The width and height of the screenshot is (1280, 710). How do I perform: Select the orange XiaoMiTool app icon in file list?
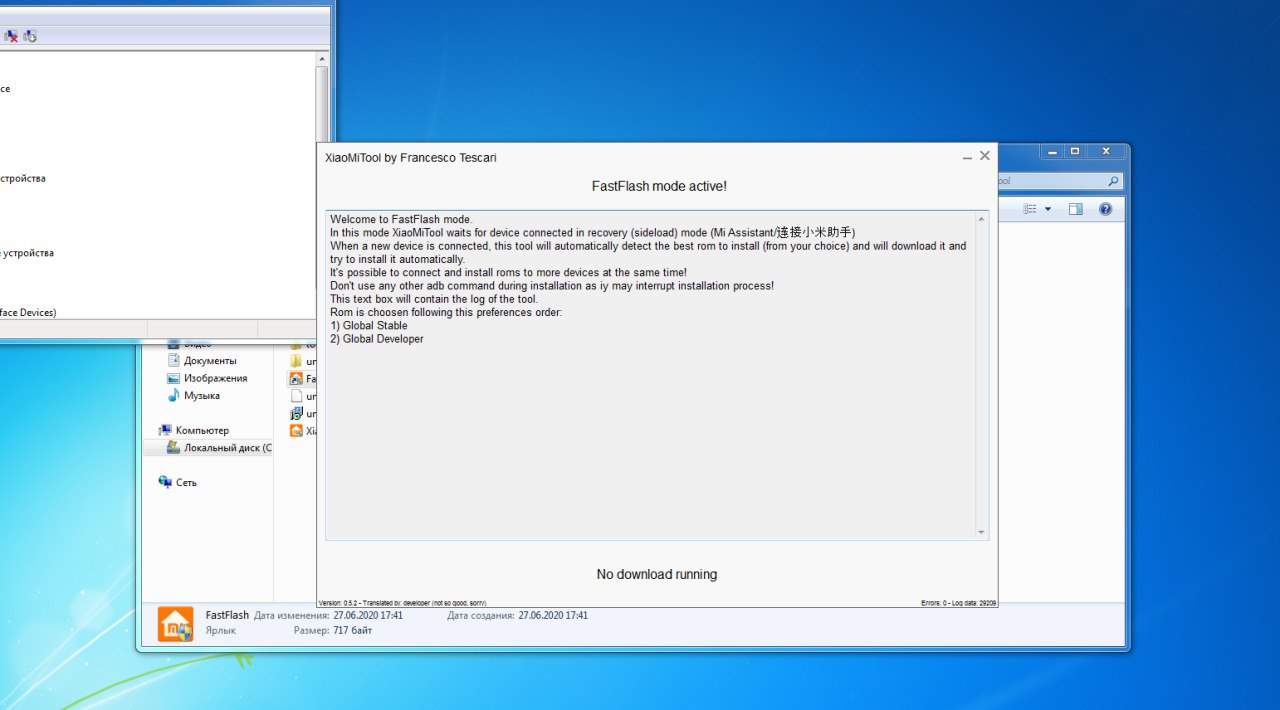pyautogui.click(x=296, y=431)
